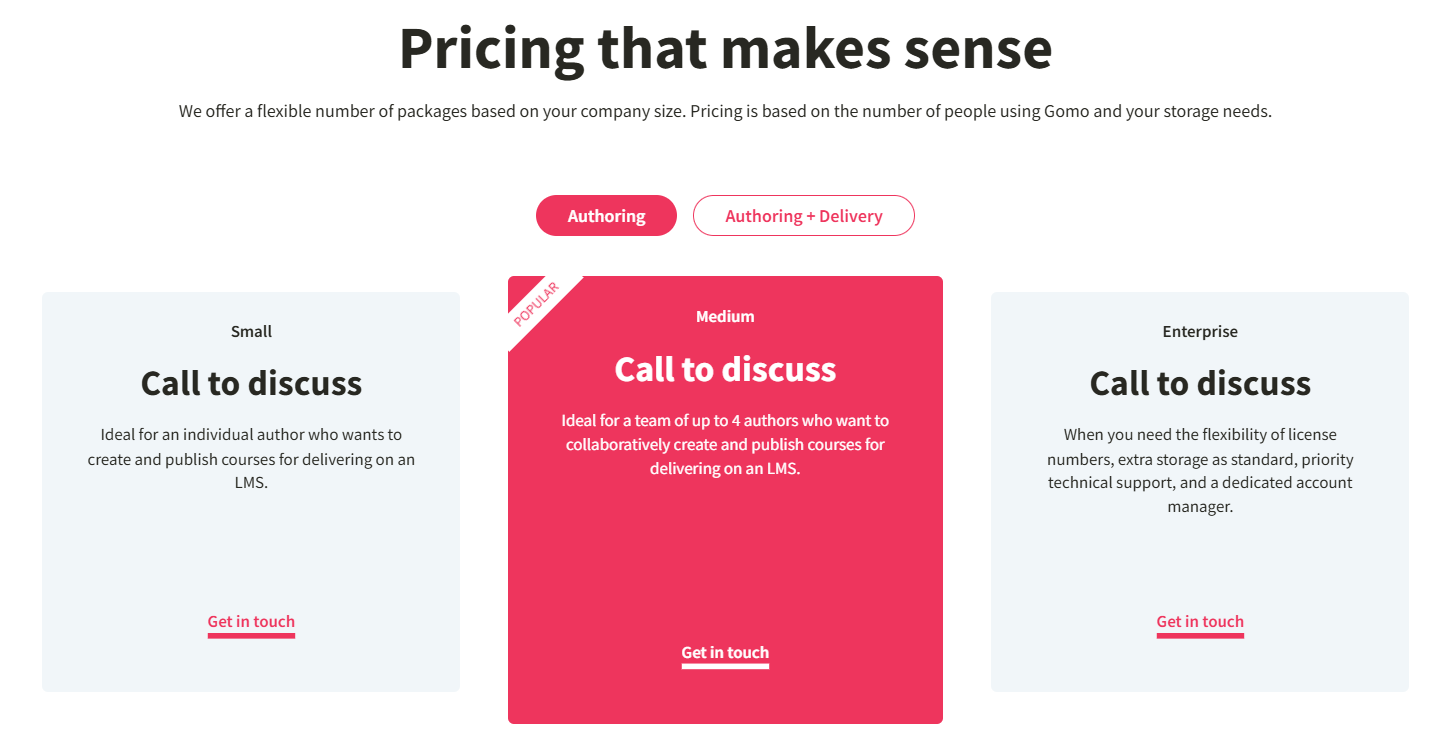Image resolution: width=1434 pixels, height=738 pixels.
Task: Click the Medium plan name label
Action: tap(725, 316)
